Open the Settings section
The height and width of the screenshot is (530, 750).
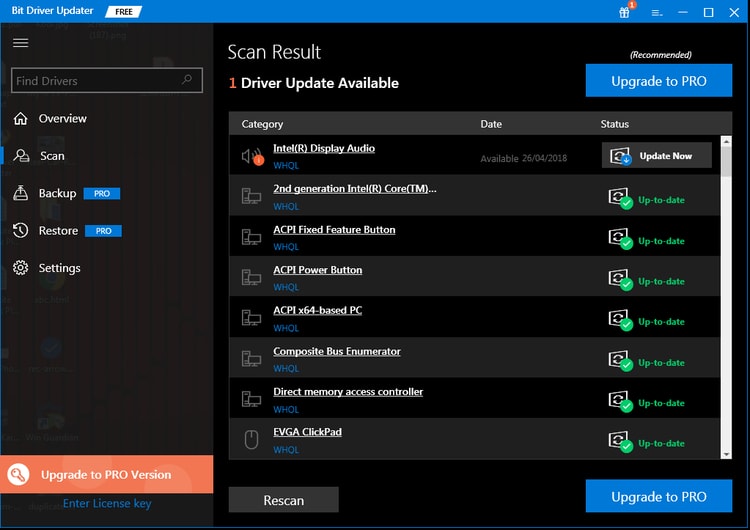[x=59, y=268]
